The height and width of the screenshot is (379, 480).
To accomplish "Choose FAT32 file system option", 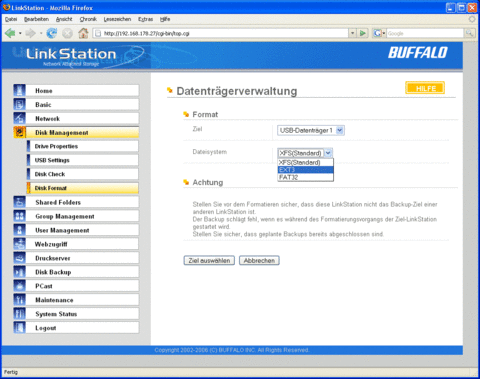I will [x=305, y=177].
